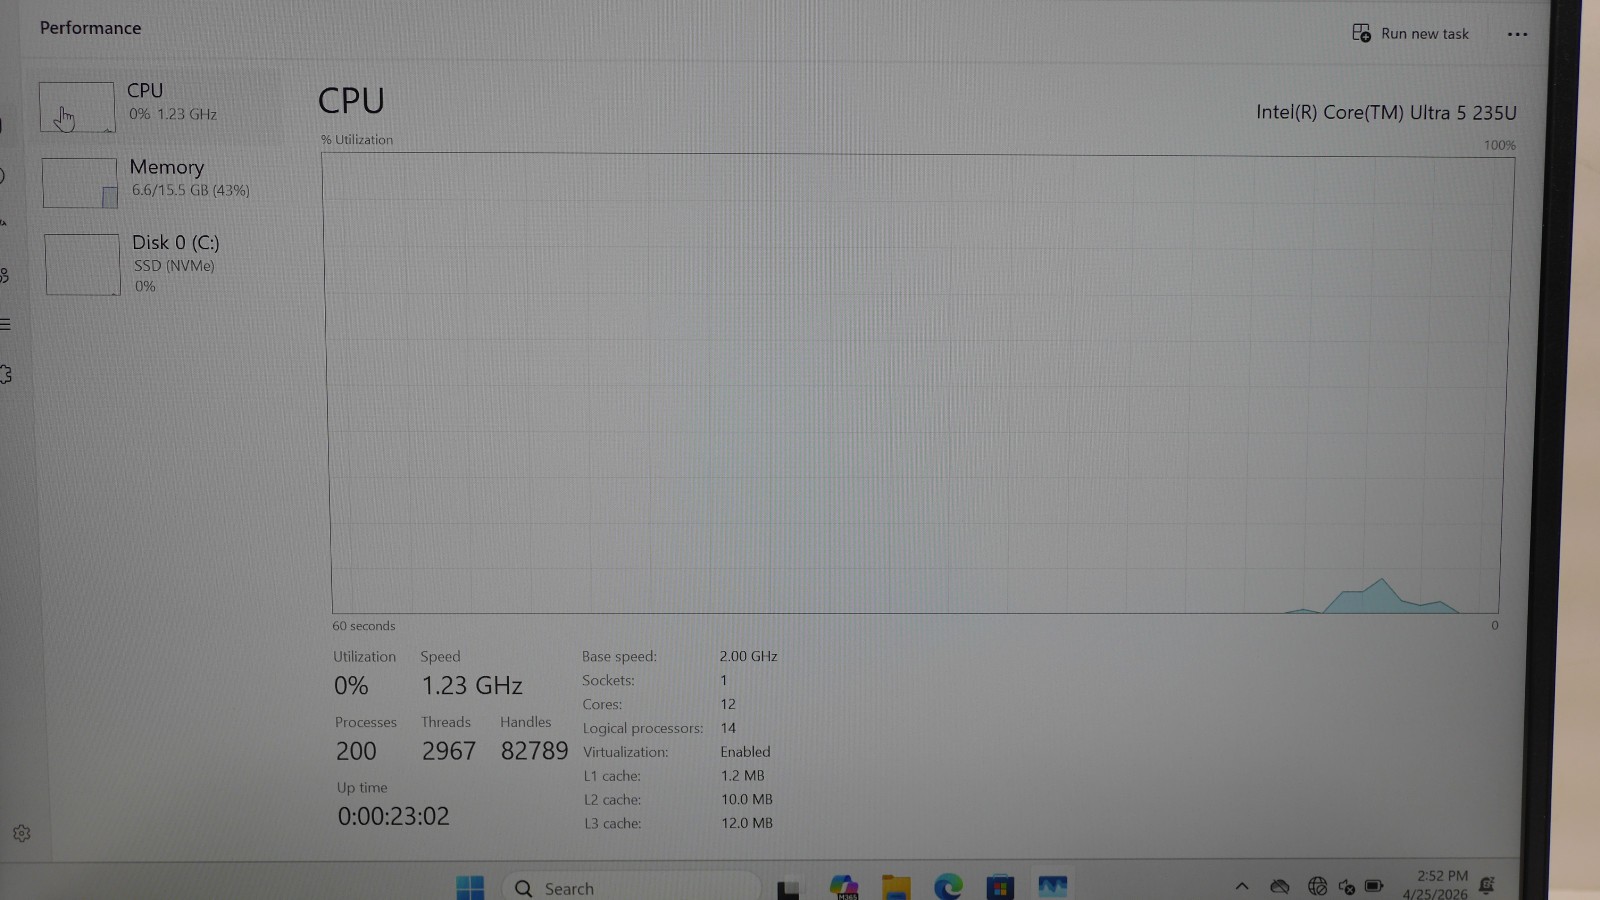Click the up time value 0:00:23:02
Viewport: 1600px width, 900px height.
coord(393,816)
